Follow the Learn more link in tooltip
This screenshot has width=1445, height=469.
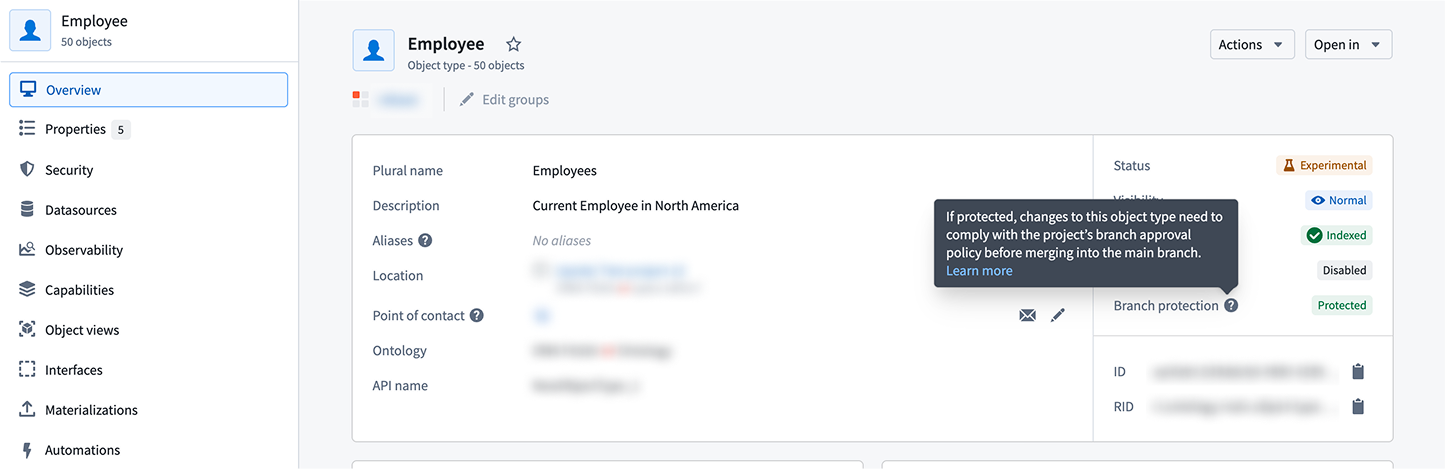point(979,271)
